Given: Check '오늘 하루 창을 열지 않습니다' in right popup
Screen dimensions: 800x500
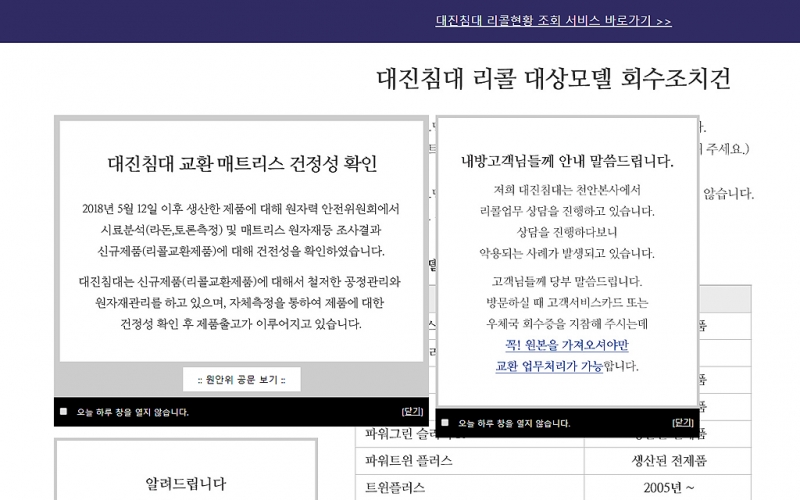Looking at the screenshot, I should point(446,423).
